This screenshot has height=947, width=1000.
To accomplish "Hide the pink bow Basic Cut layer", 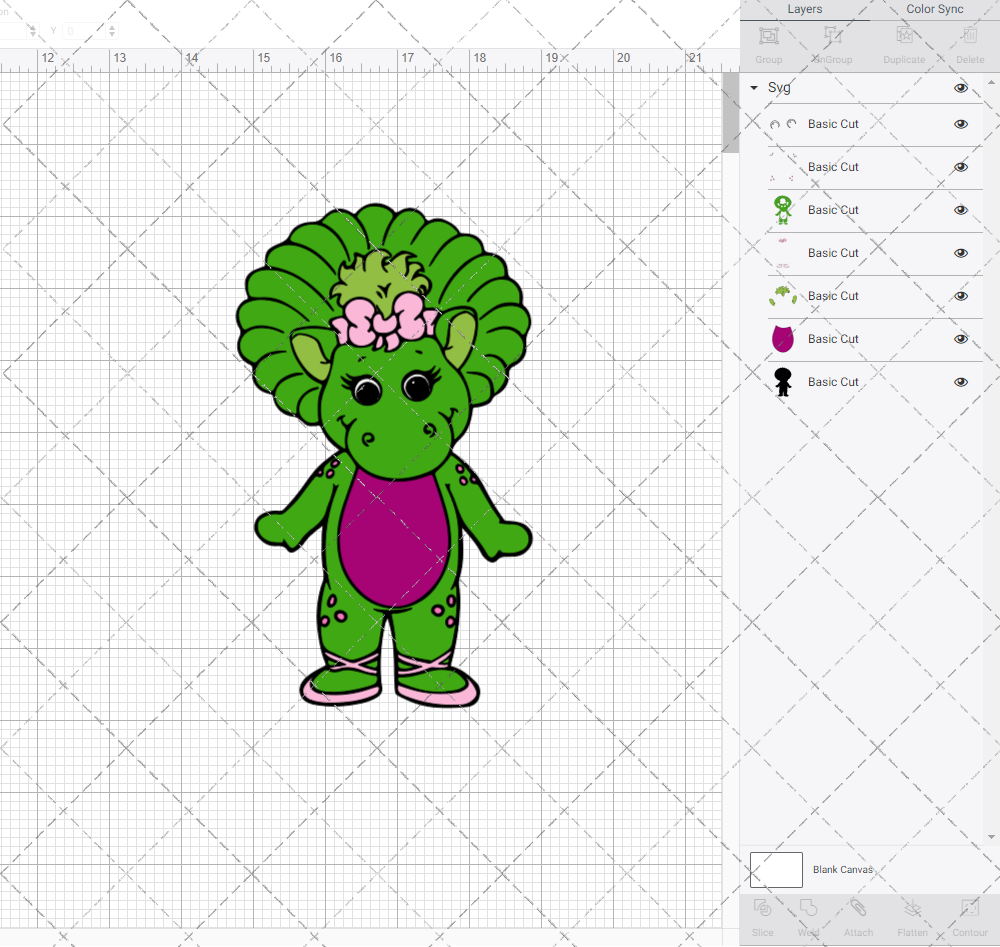I will pyautogui.click(x=961, y=253).
